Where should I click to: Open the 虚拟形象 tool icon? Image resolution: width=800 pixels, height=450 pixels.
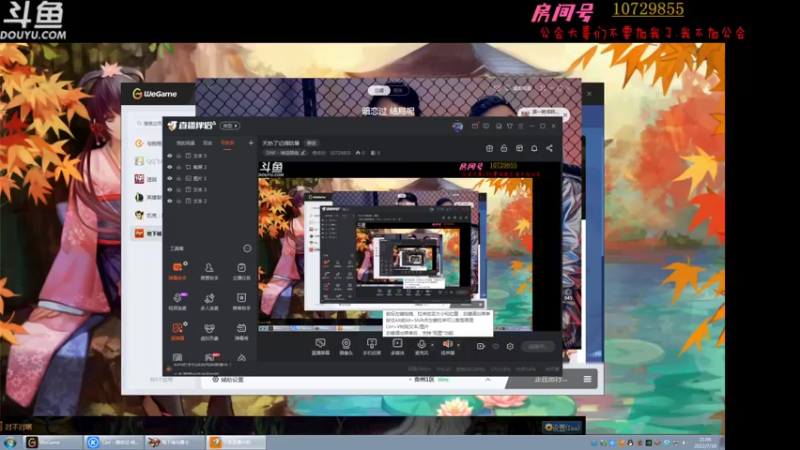209,331
